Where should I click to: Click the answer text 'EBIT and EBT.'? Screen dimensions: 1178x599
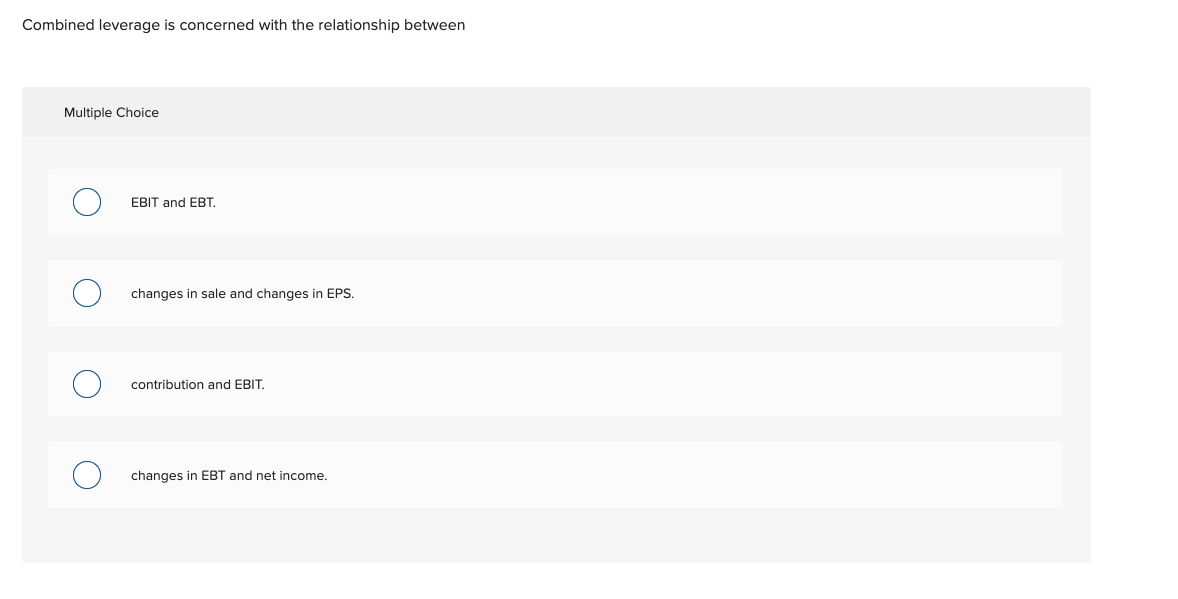pyautogui.click(x=172, y=202)
